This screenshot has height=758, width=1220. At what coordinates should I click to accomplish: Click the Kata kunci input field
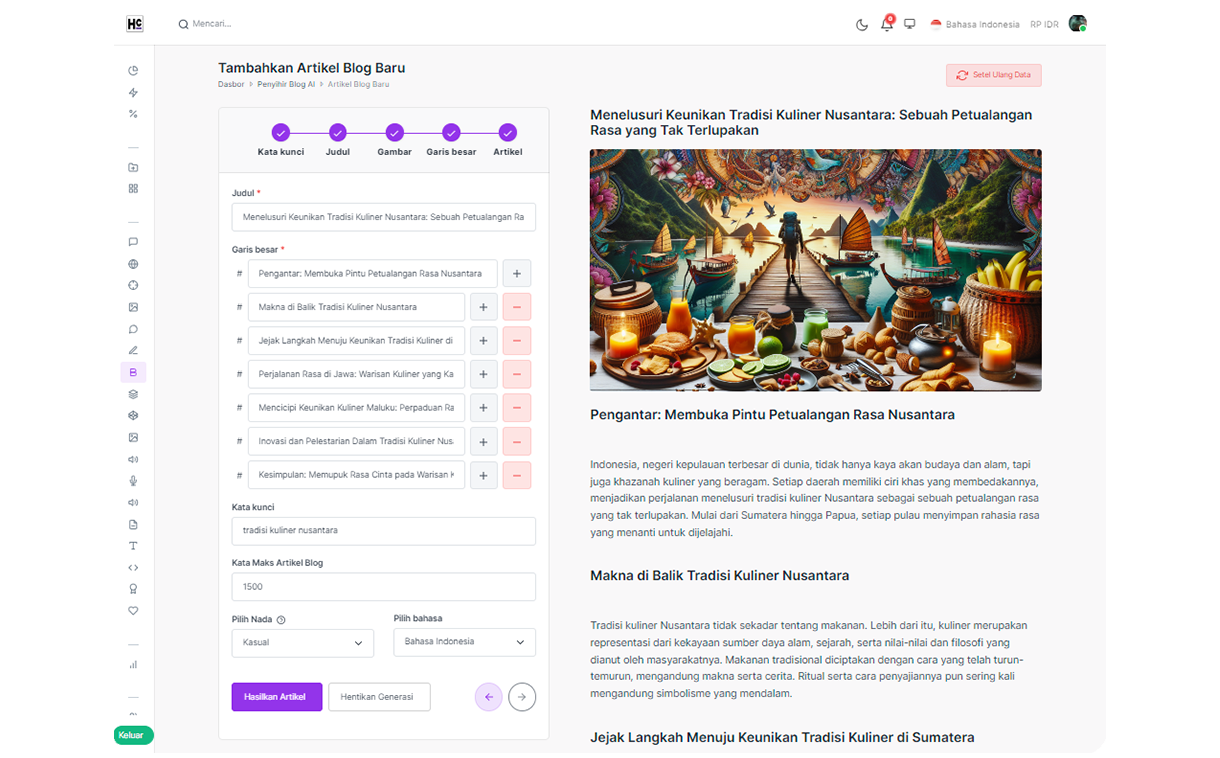pos(384,531)
